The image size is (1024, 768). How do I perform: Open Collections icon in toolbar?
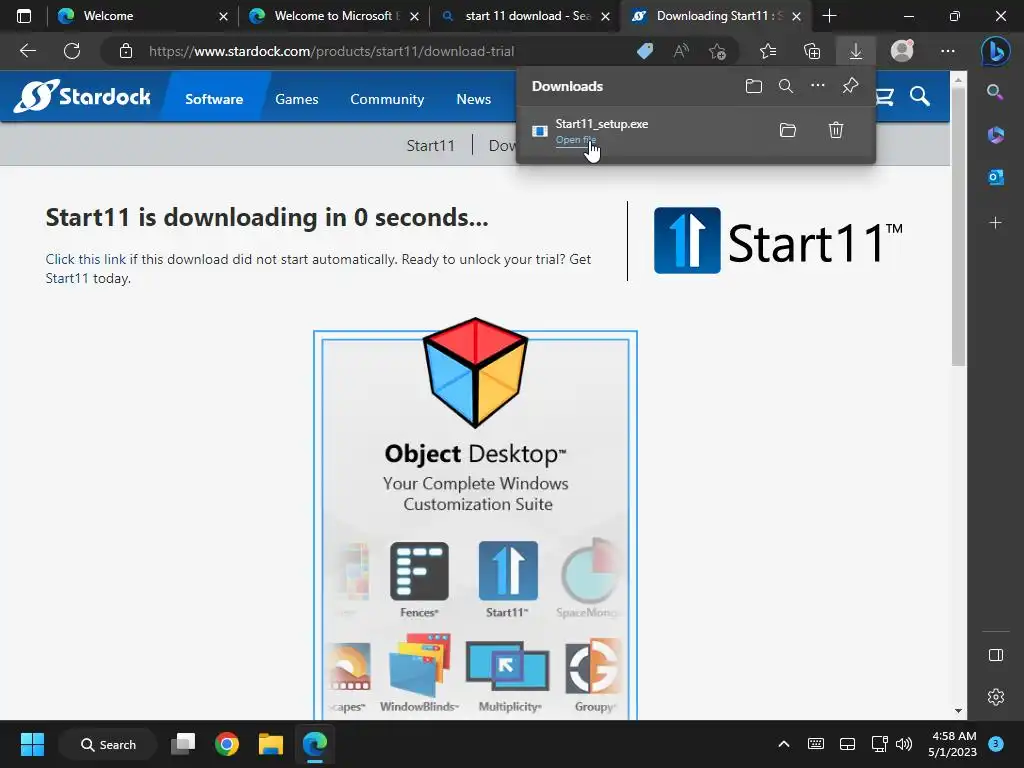[812, 51]
